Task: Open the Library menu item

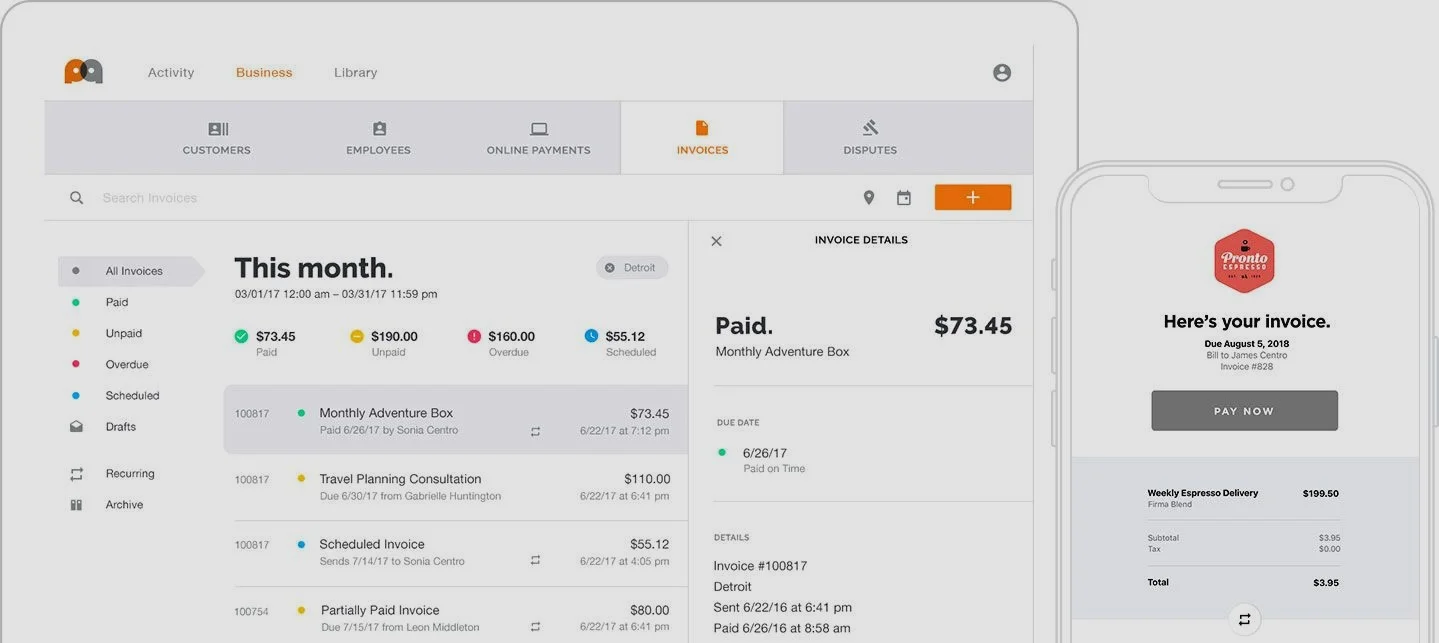Action: 356,73
